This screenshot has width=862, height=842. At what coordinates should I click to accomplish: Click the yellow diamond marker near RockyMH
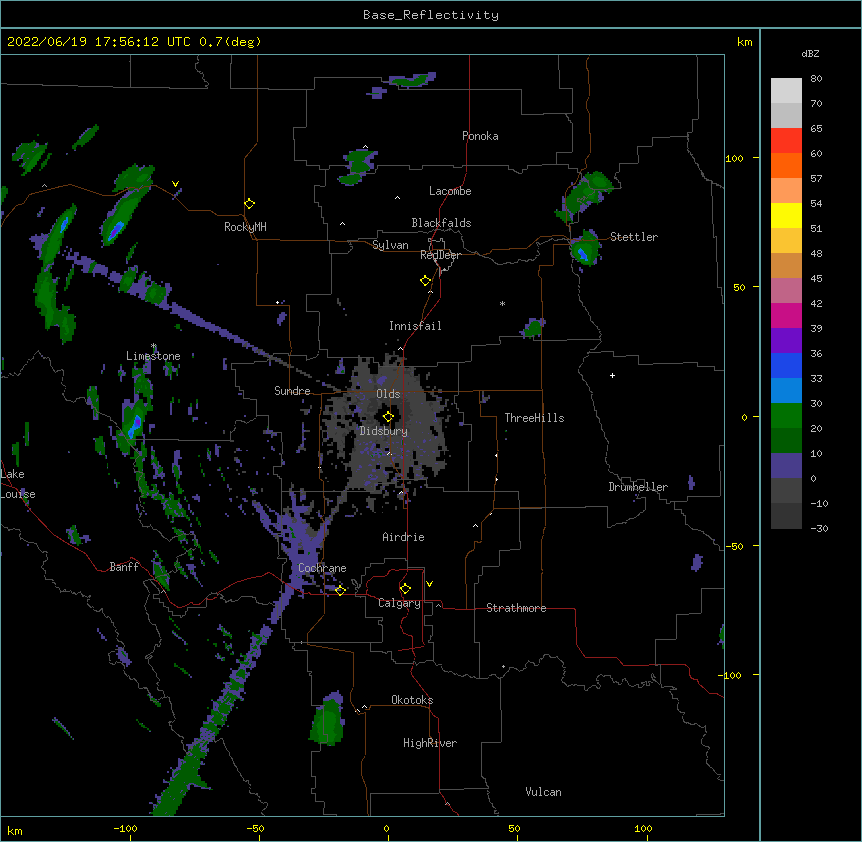pyautogui.click(x=250, y=204)
